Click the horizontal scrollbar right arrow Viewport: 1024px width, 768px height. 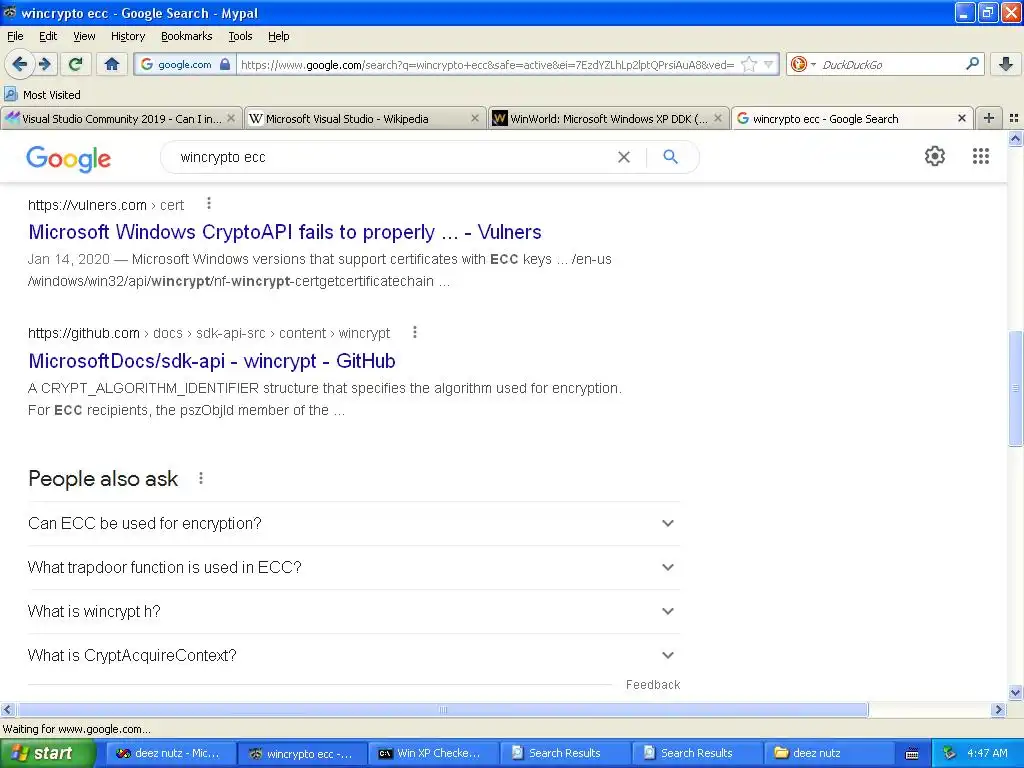click(998, 709)
